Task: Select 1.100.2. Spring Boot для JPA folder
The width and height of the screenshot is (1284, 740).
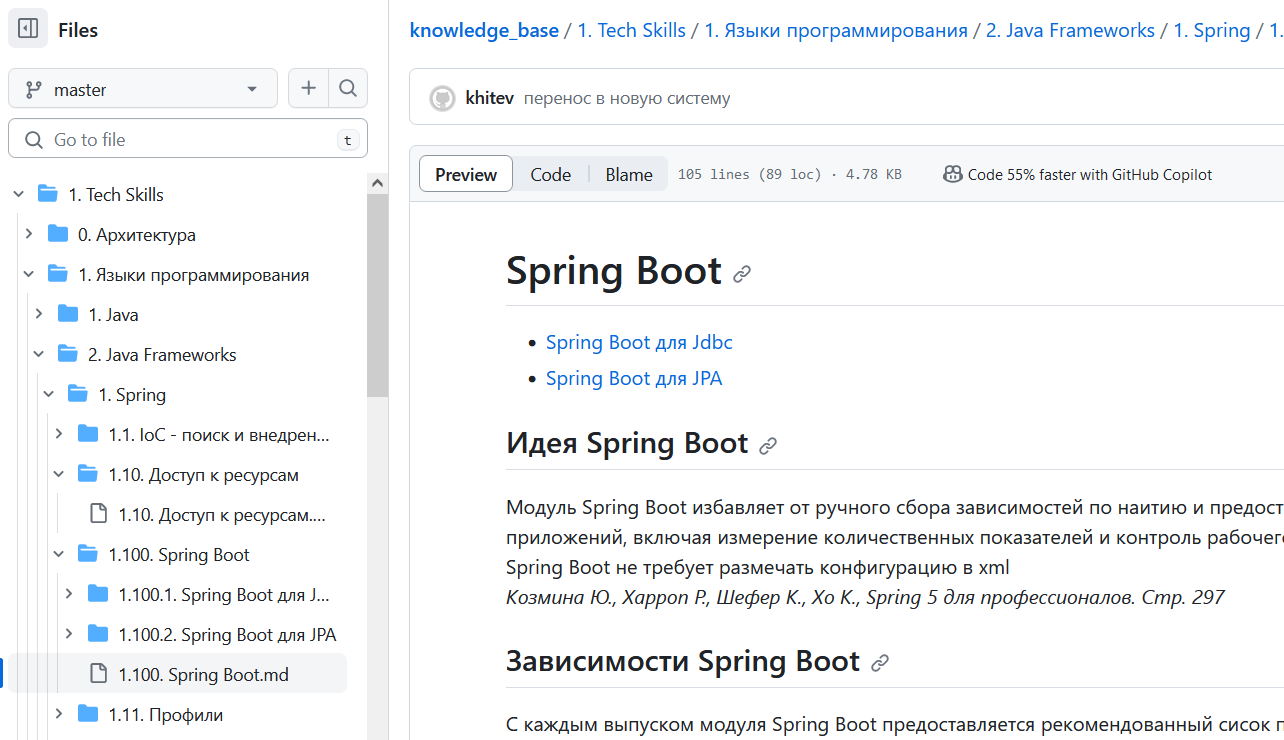Action: [x=227, y=634]
